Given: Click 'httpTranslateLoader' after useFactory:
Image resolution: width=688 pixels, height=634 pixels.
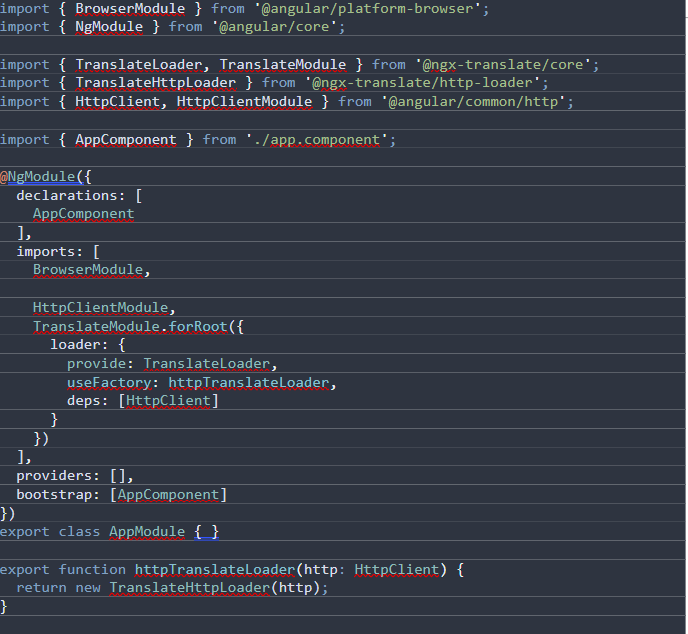Looking at the screenshot, I should 249,383.
